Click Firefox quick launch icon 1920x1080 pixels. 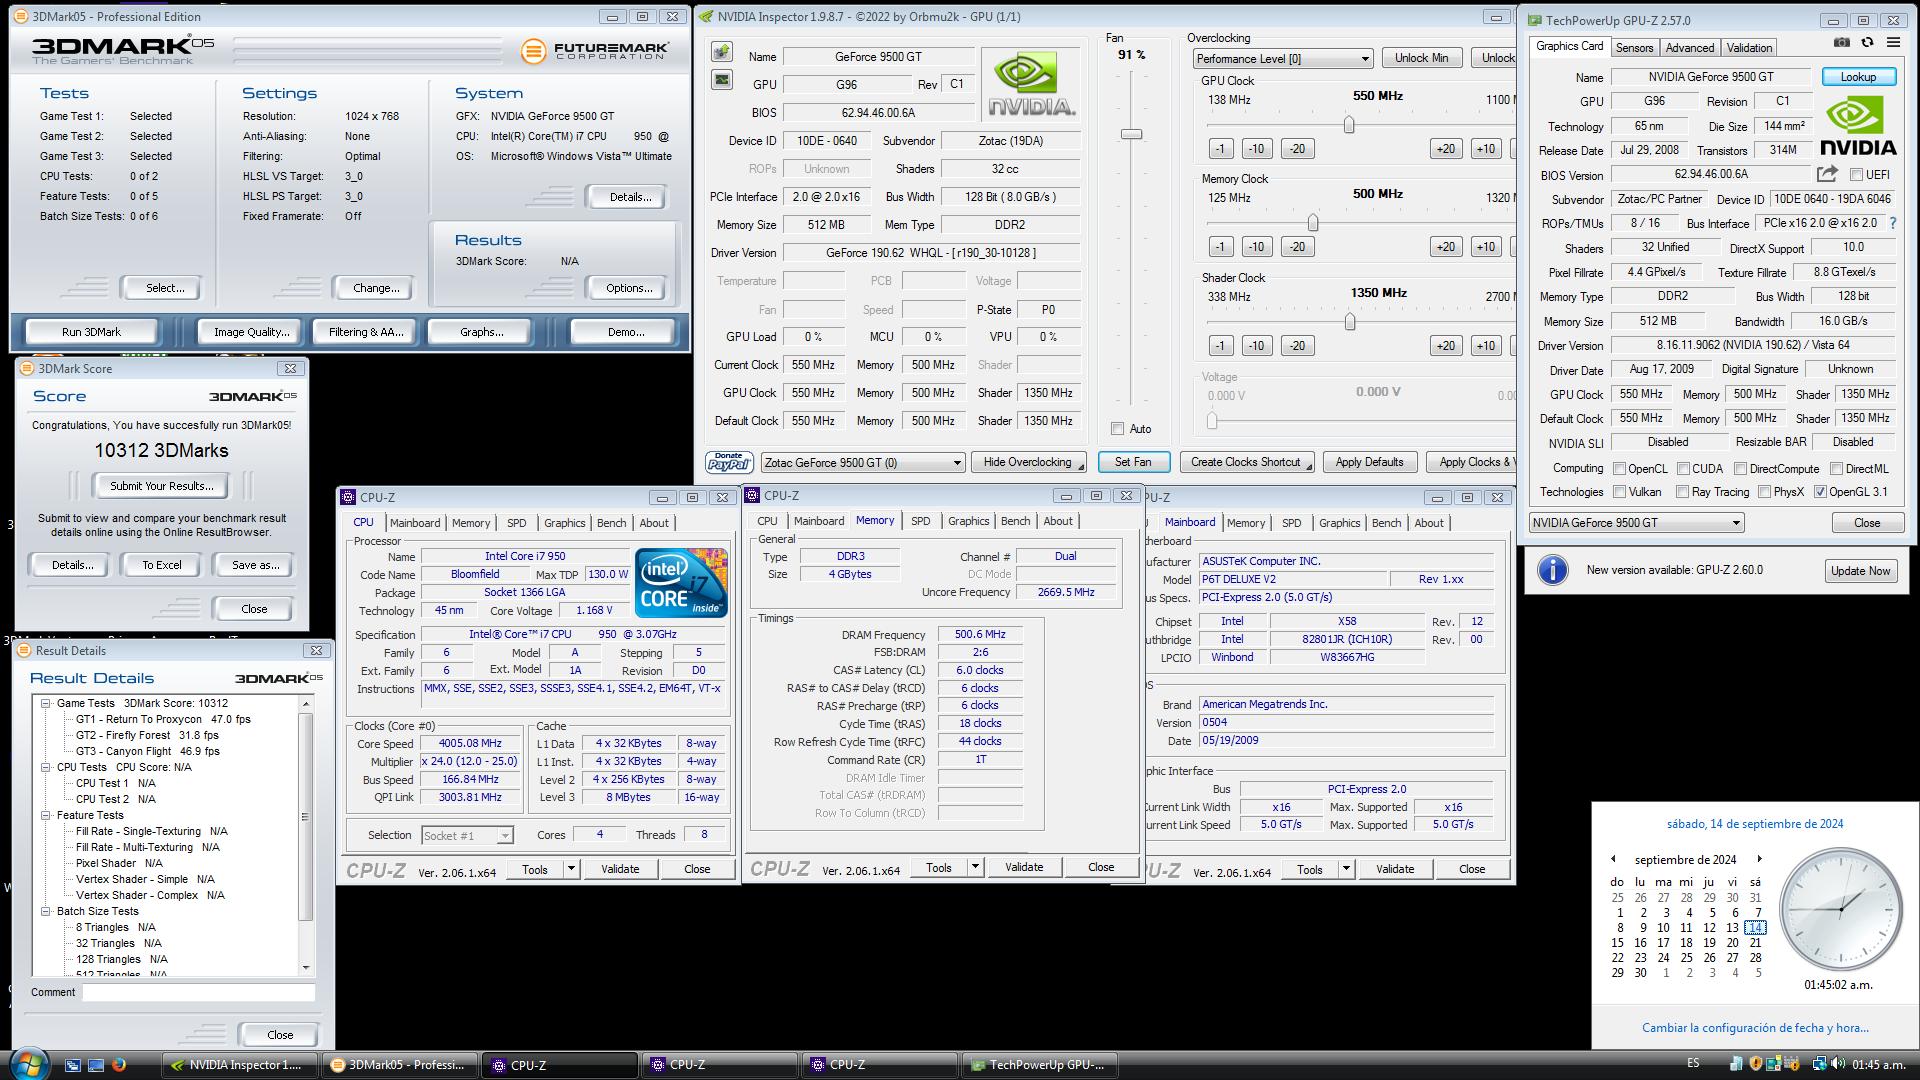[119, 1065]
